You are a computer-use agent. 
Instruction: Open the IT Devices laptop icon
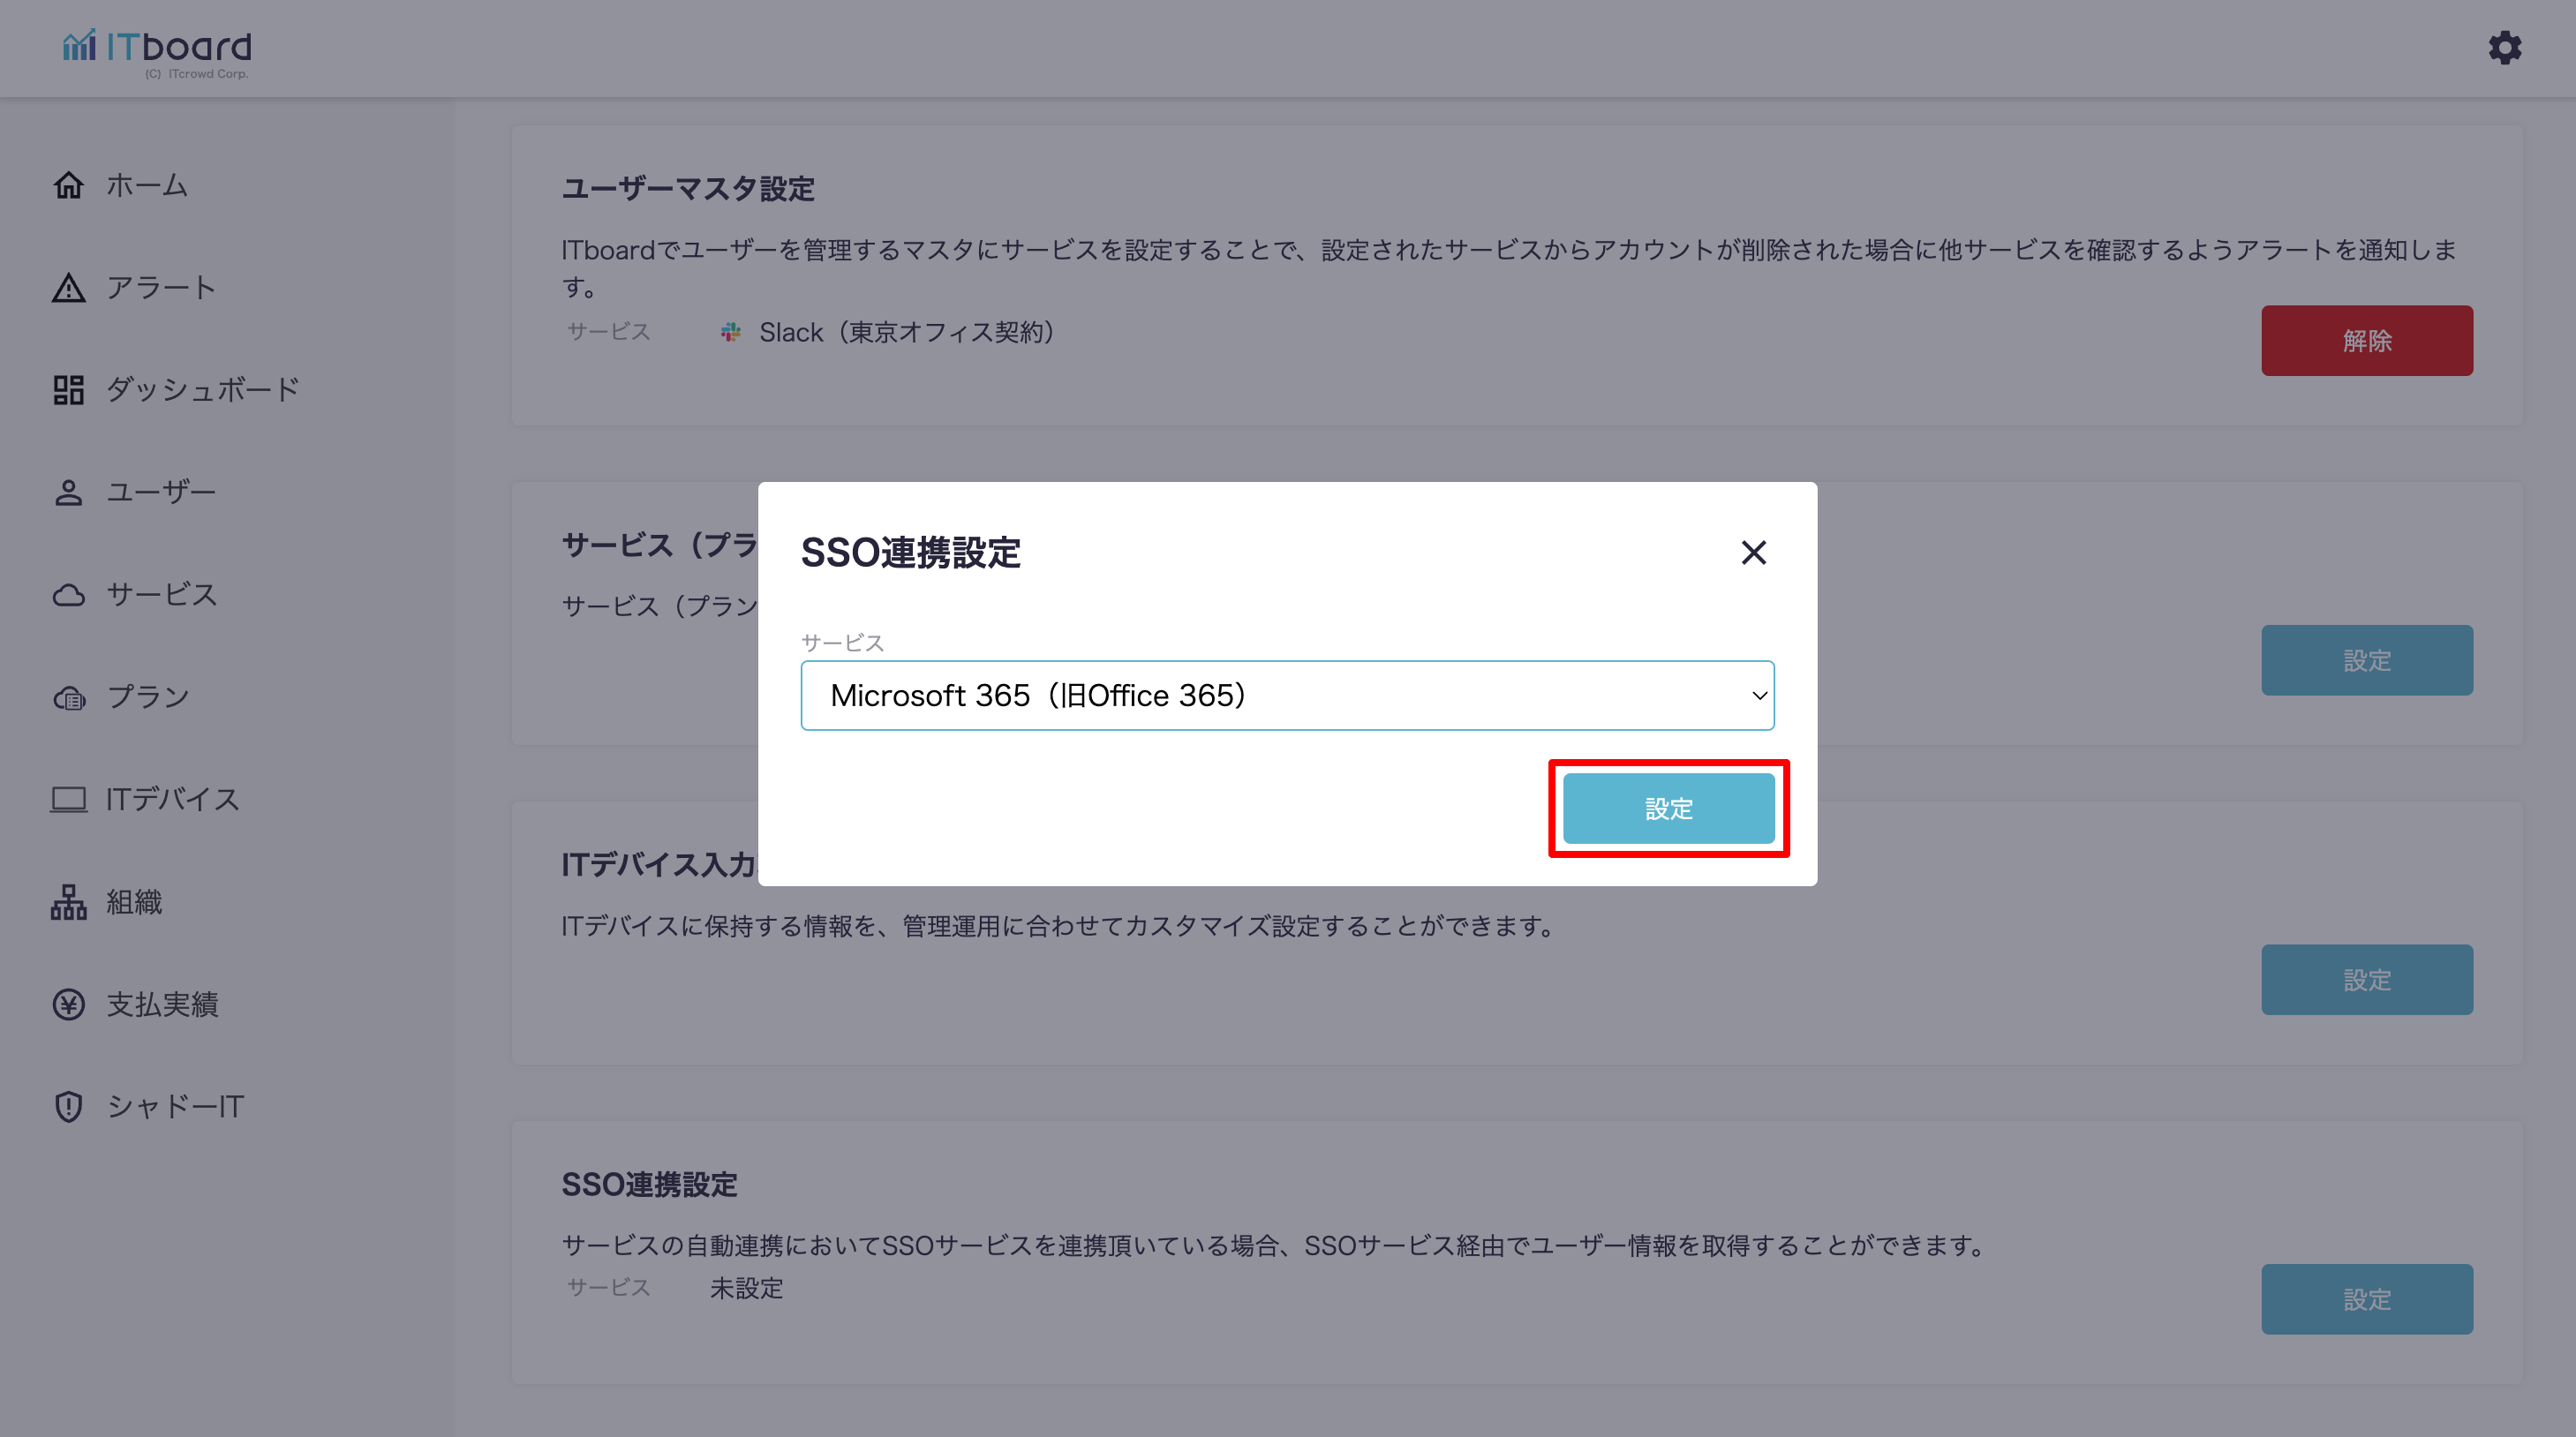click(68, 799)
